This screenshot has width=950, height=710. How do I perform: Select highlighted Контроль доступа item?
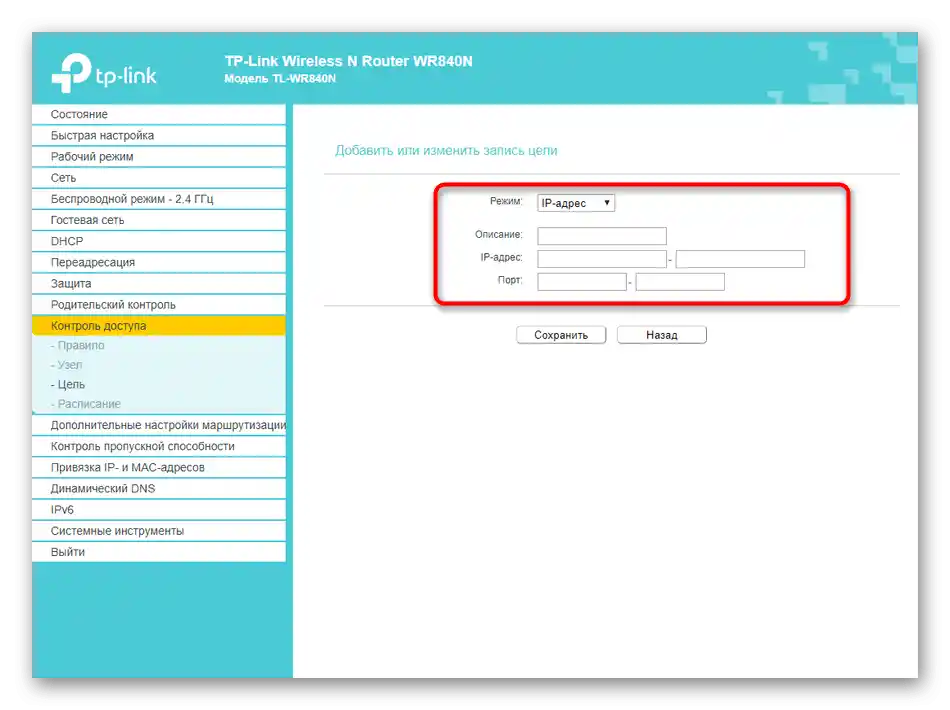[159, 326]
